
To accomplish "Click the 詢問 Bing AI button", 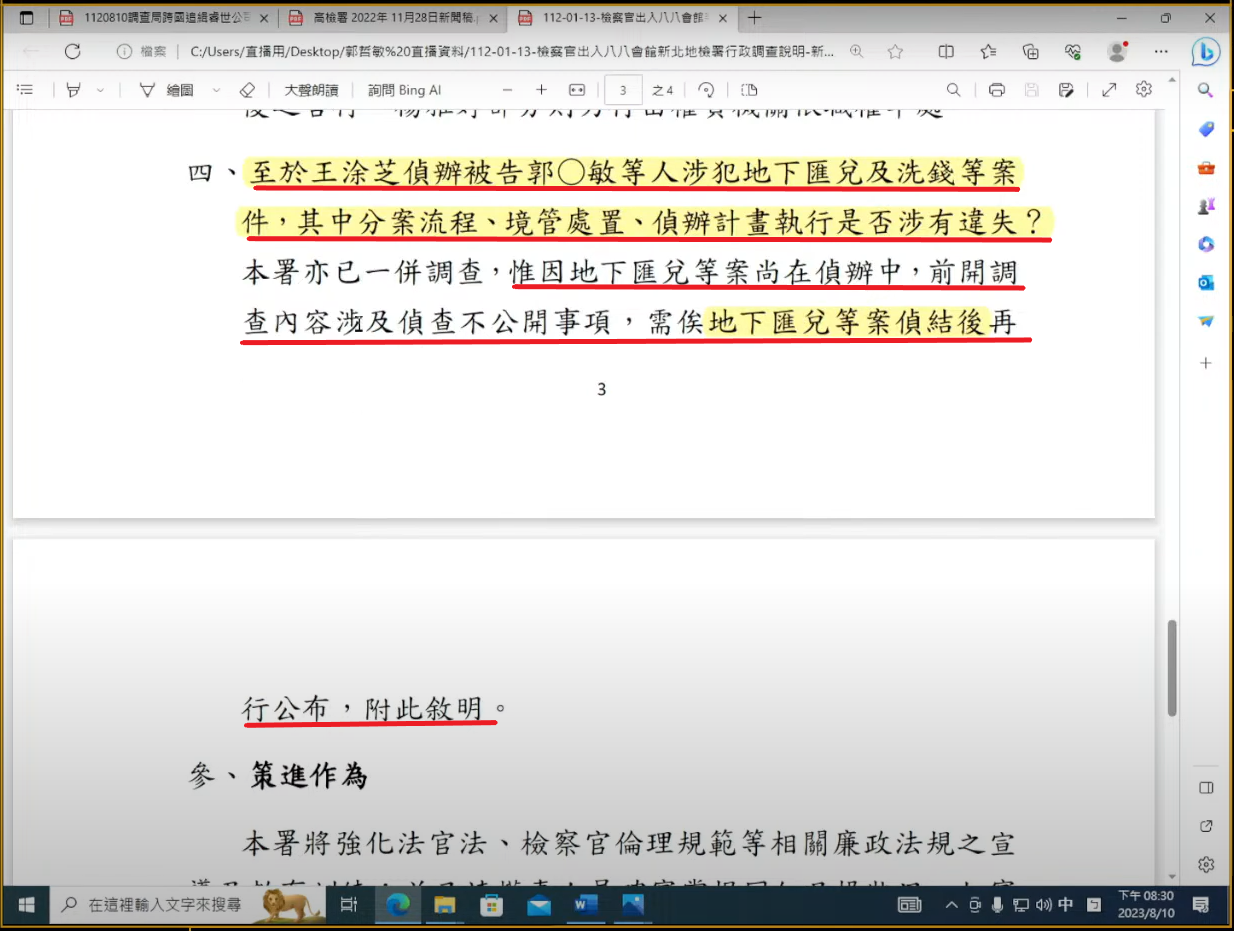I will click(404, 90).
